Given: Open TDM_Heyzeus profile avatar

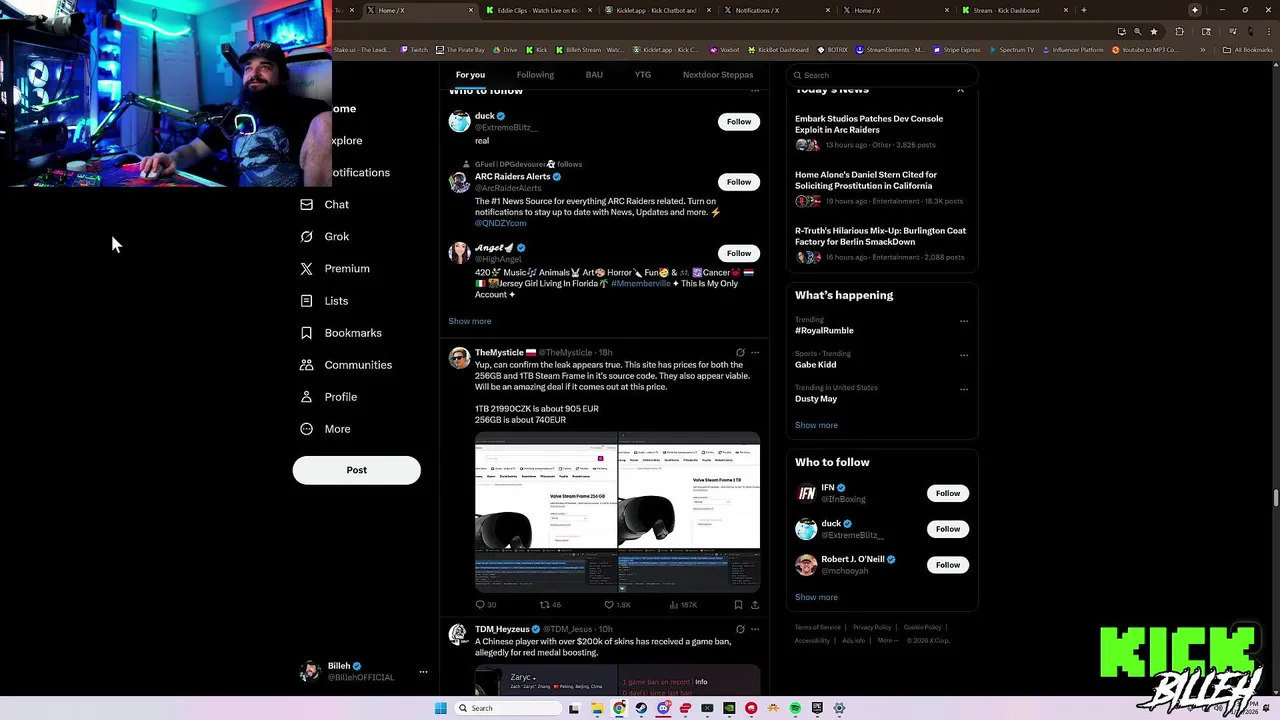Looking at the screenshot, I should point(459,635).
